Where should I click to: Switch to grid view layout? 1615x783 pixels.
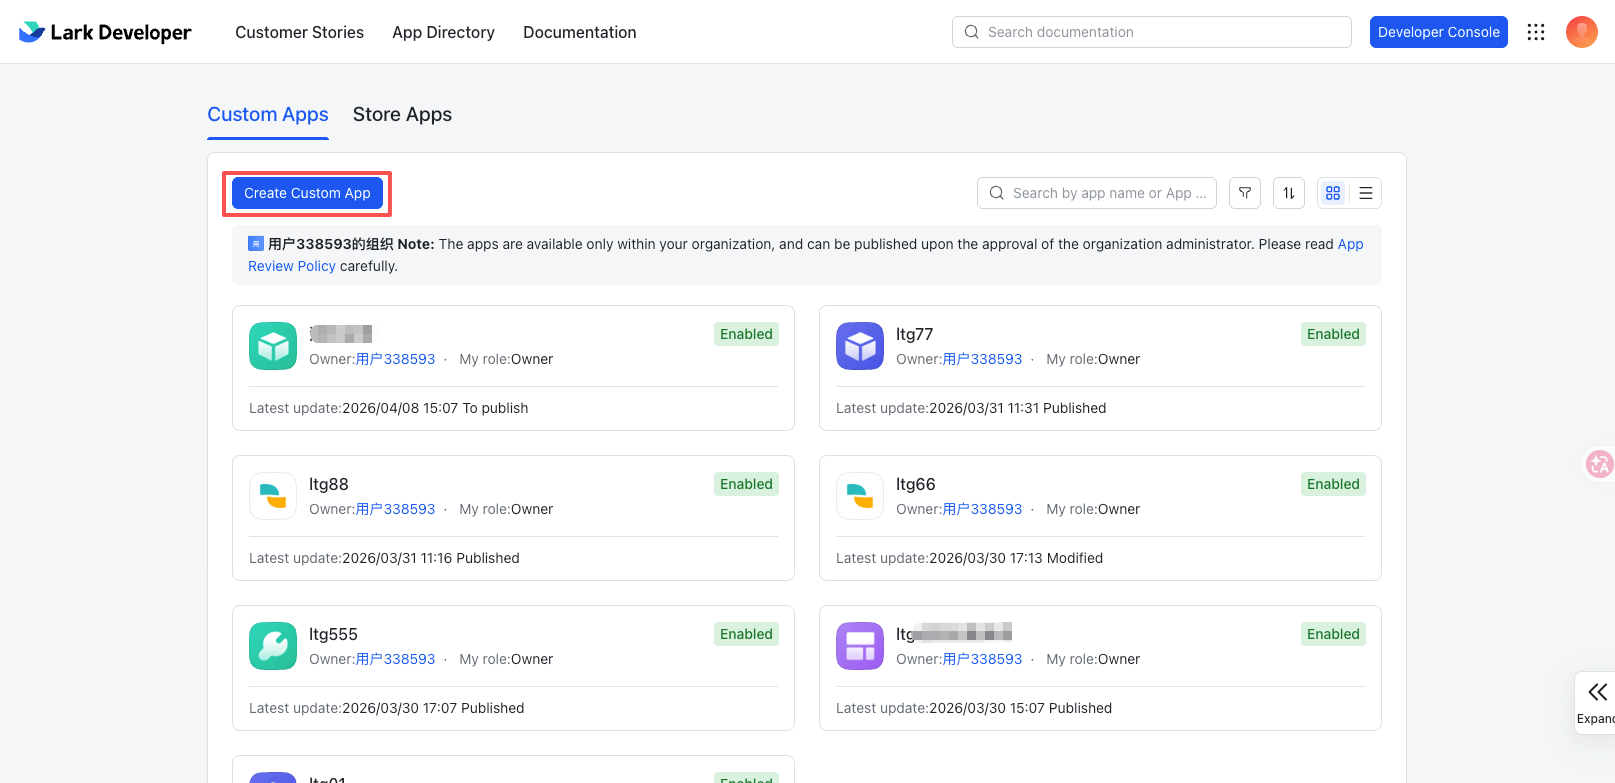pos(1333,193)
